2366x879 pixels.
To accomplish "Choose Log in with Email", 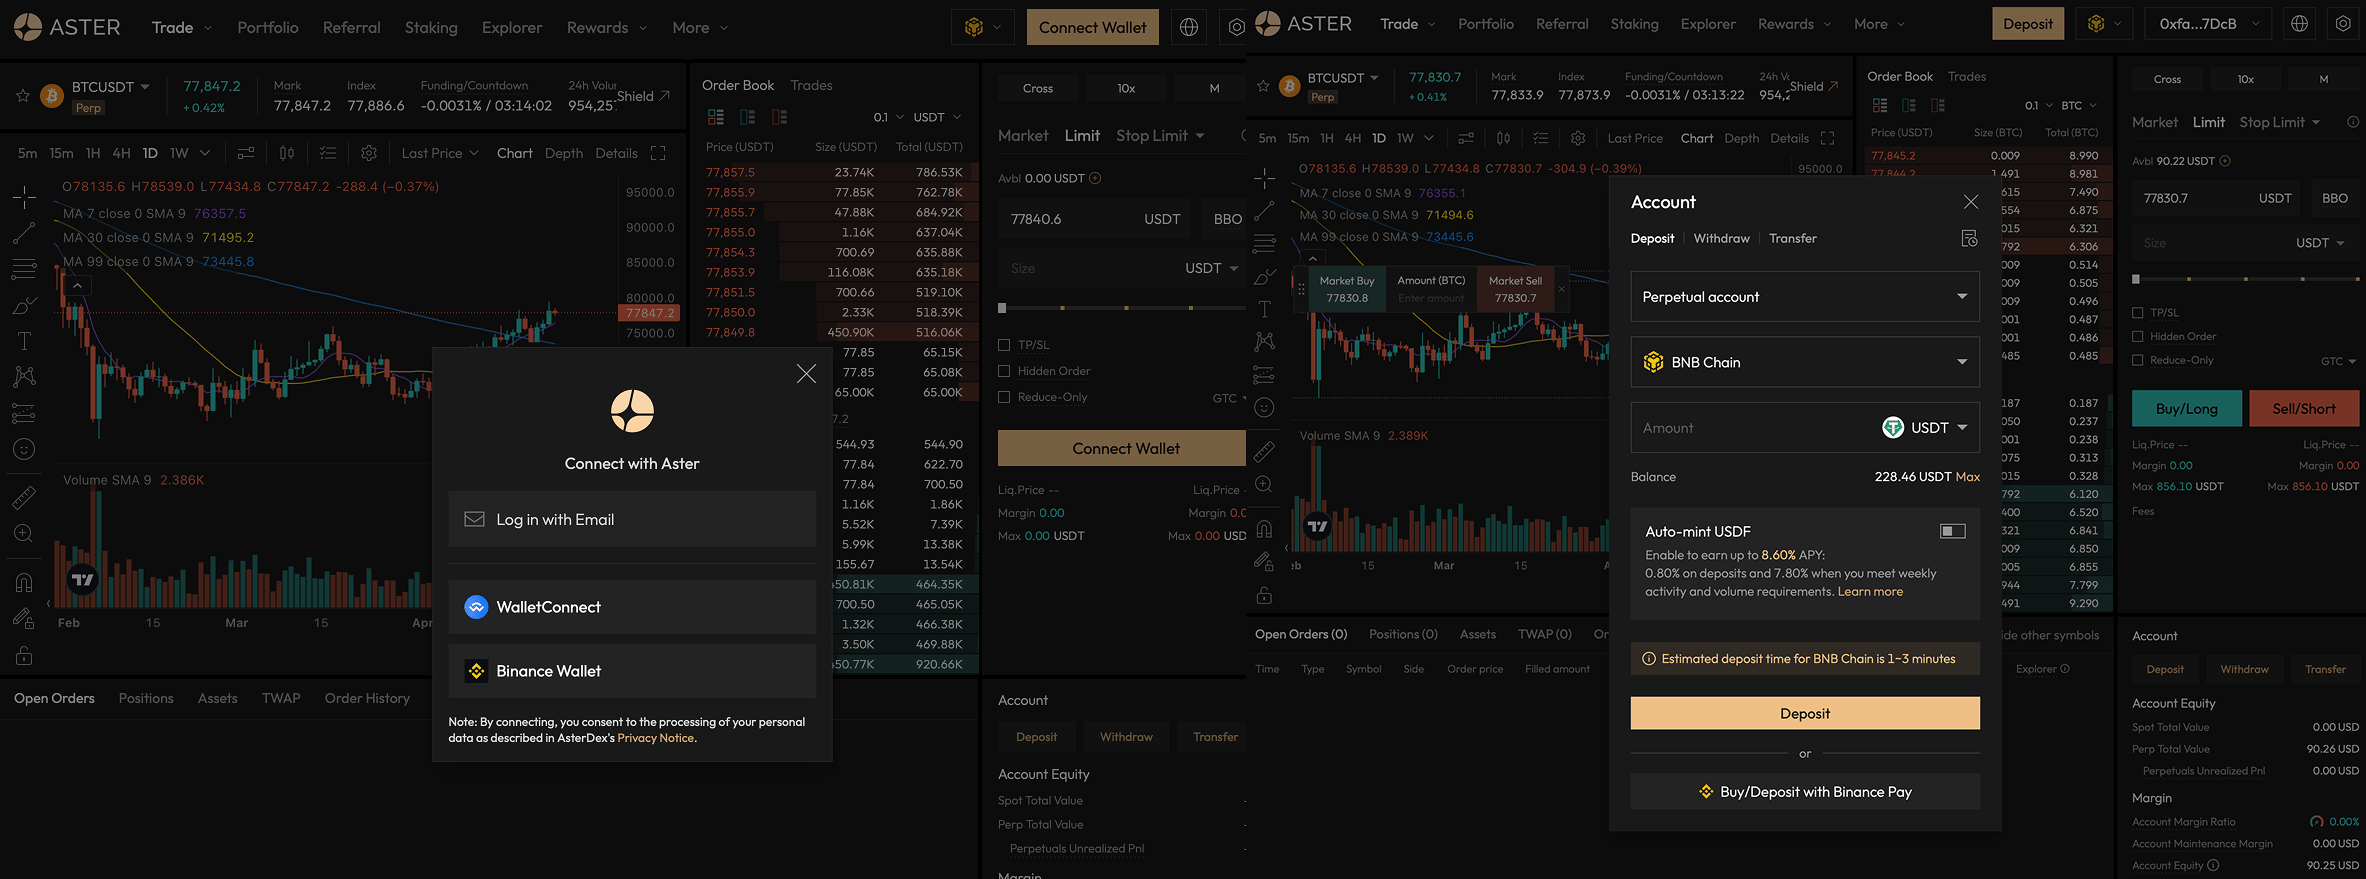I will pos(632,520).
